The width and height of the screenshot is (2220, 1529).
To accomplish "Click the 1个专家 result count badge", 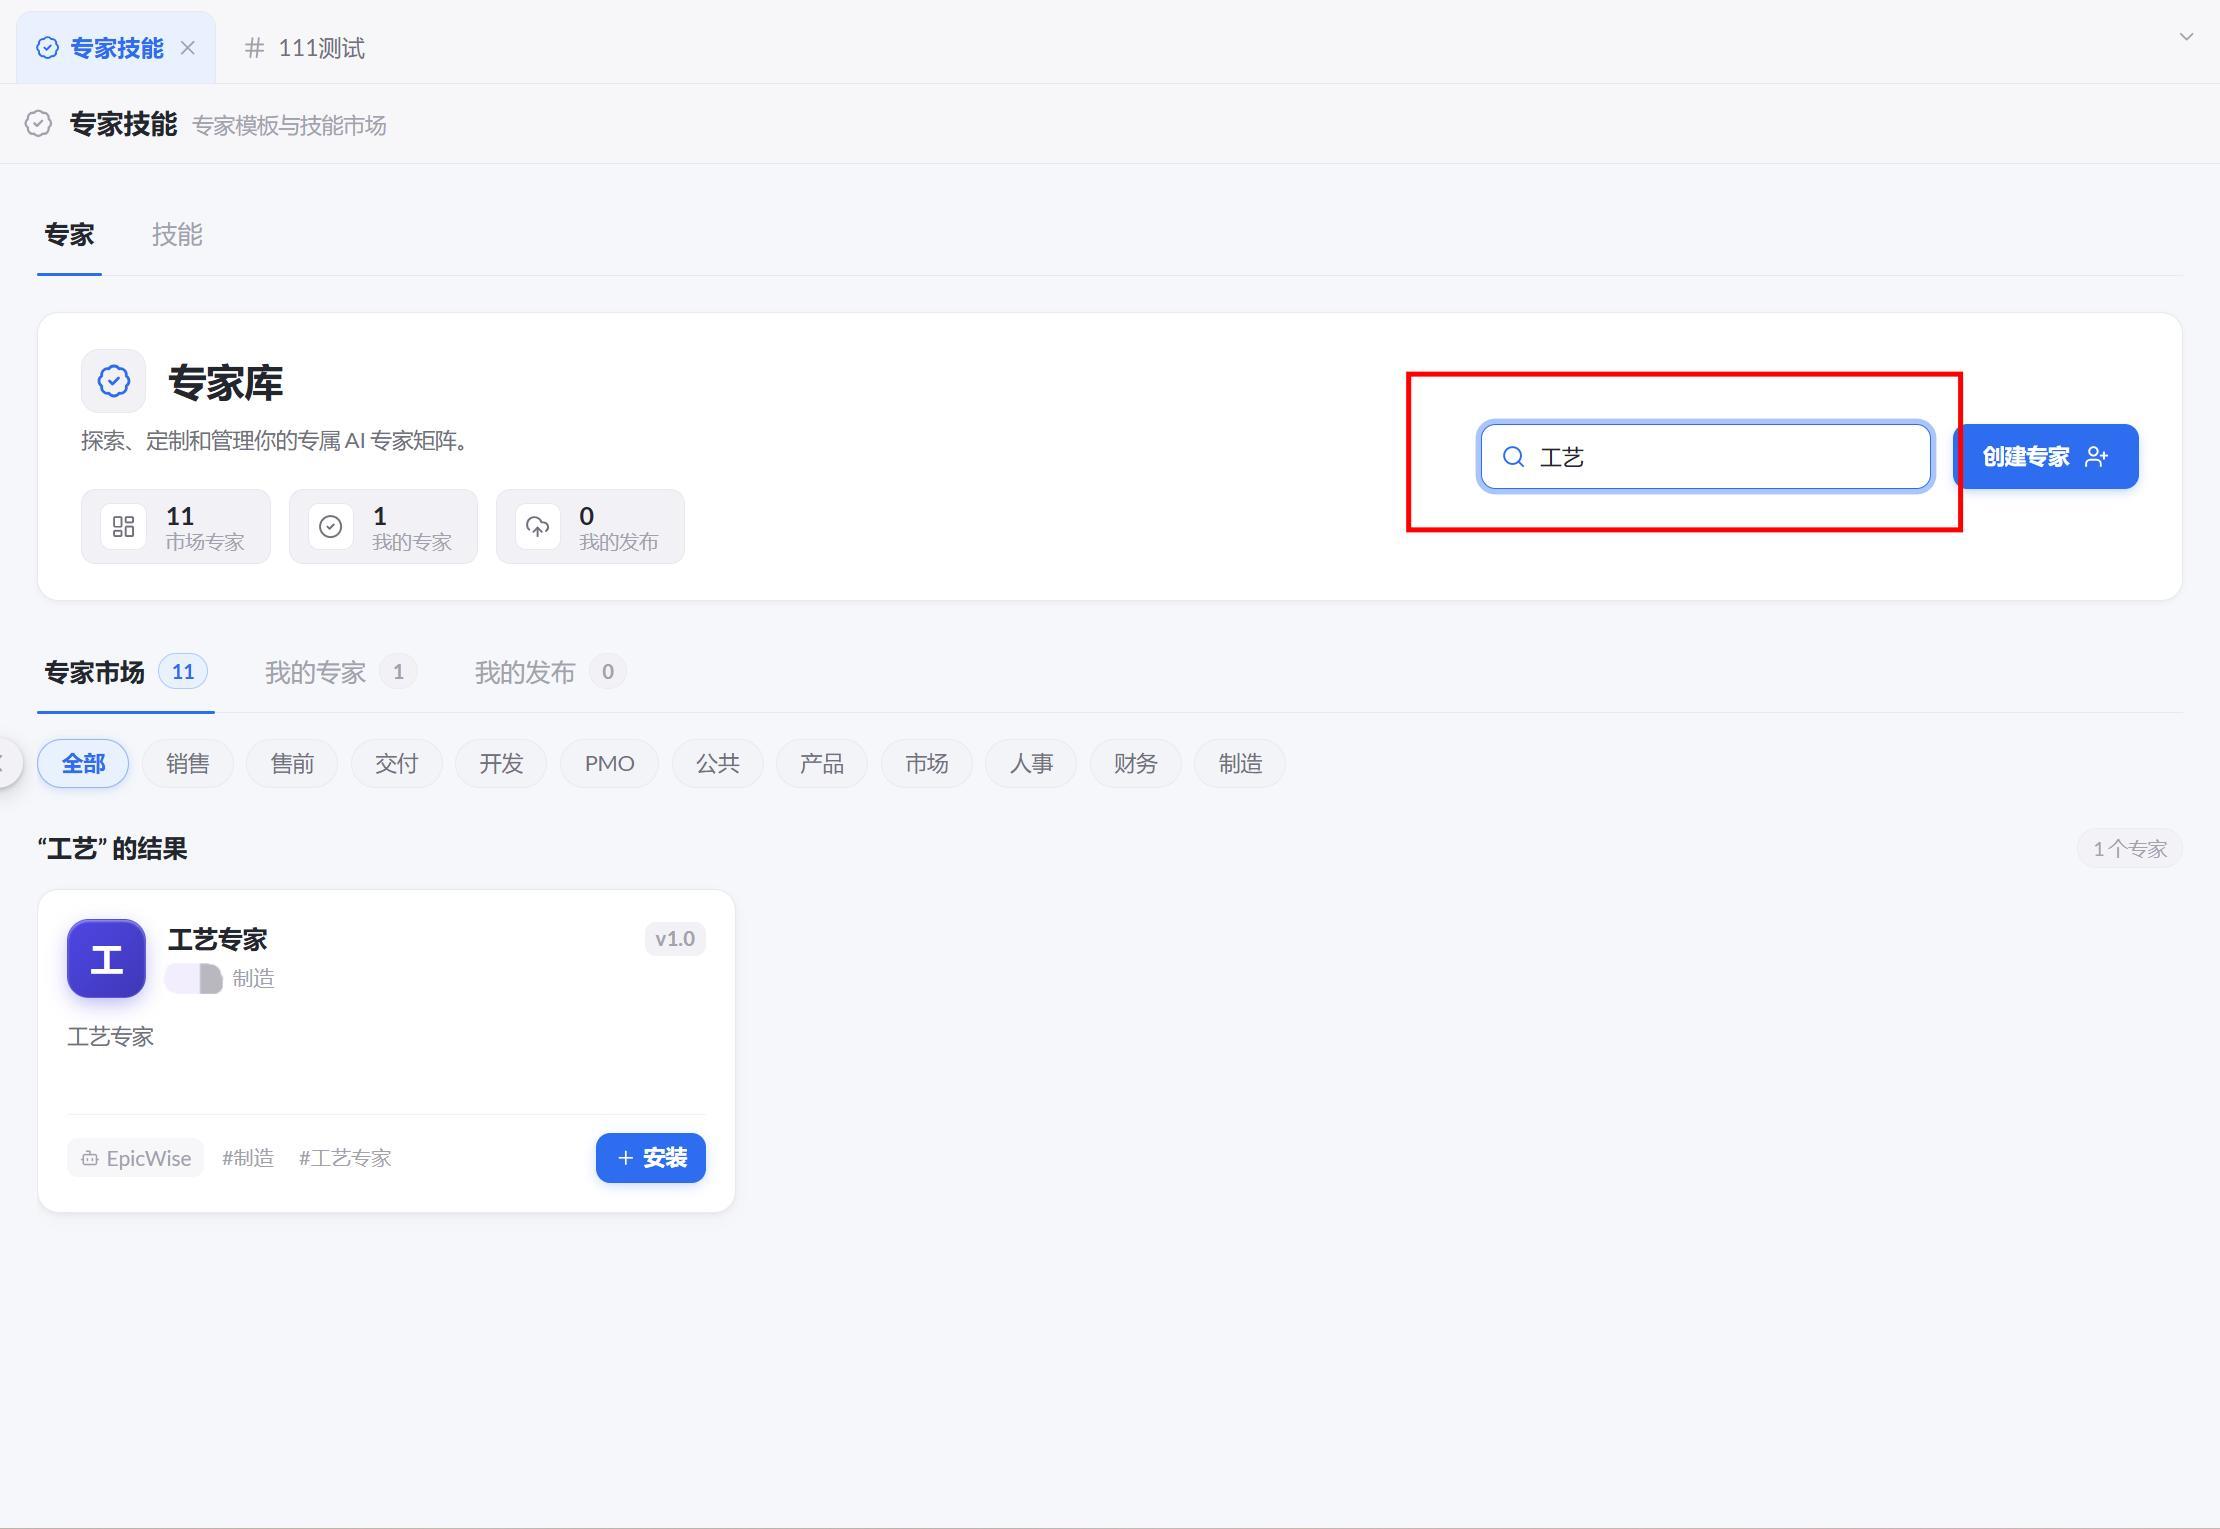I will [x=2130, y=849].
